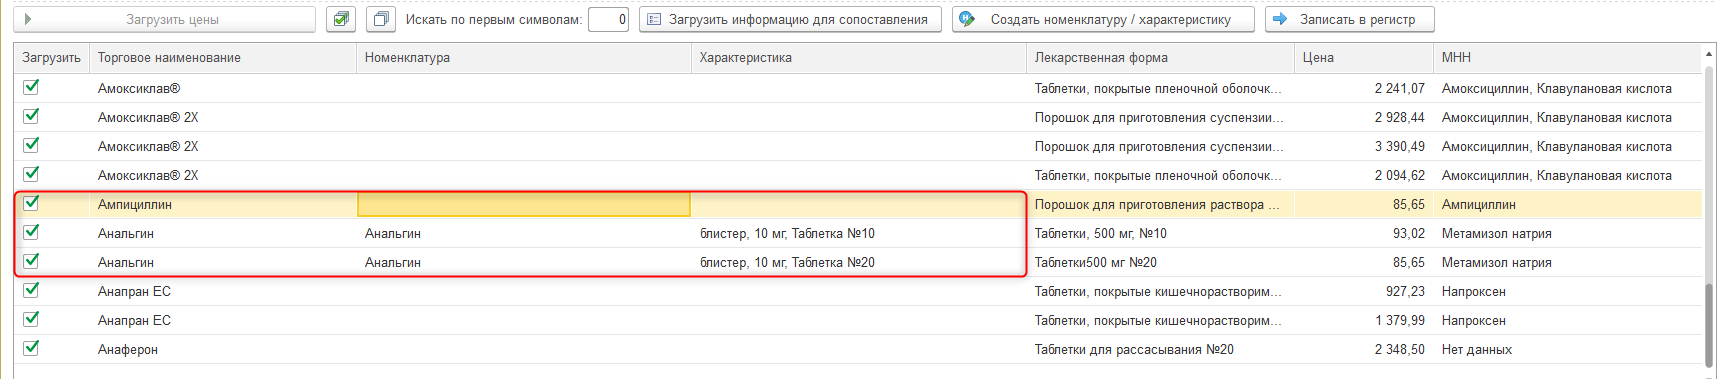
Task: Select the price 93,02 cell
Action: [x=1364, y=234]
